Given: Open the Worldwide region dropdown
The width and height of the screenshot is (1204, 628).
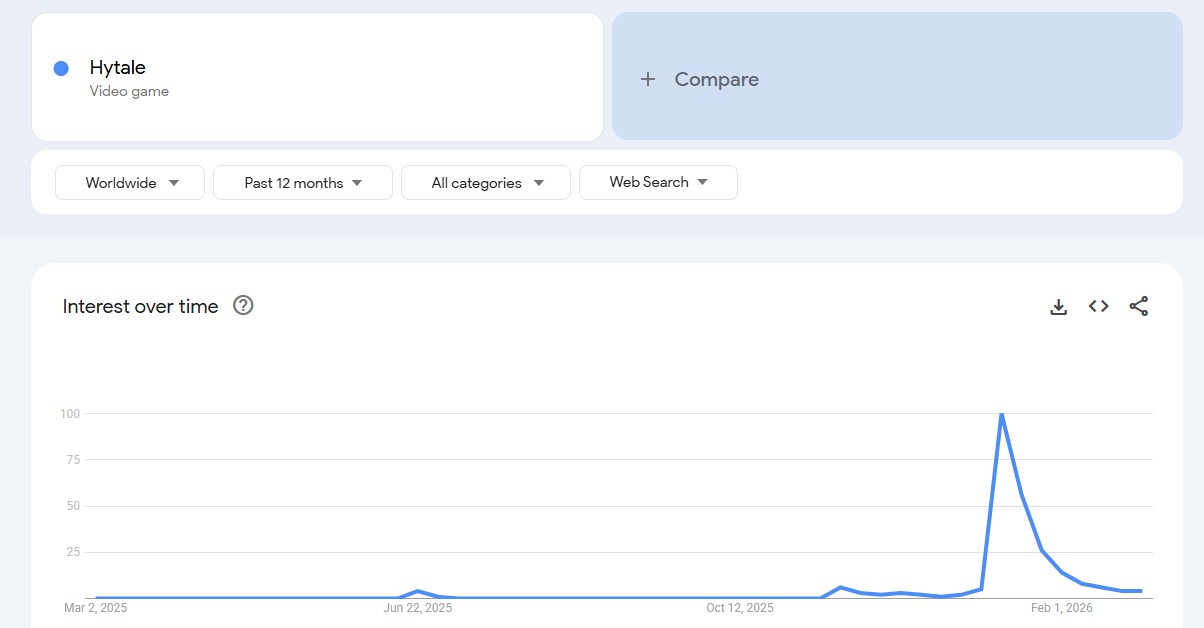Looking at the screenshot, I should (130, 183).
